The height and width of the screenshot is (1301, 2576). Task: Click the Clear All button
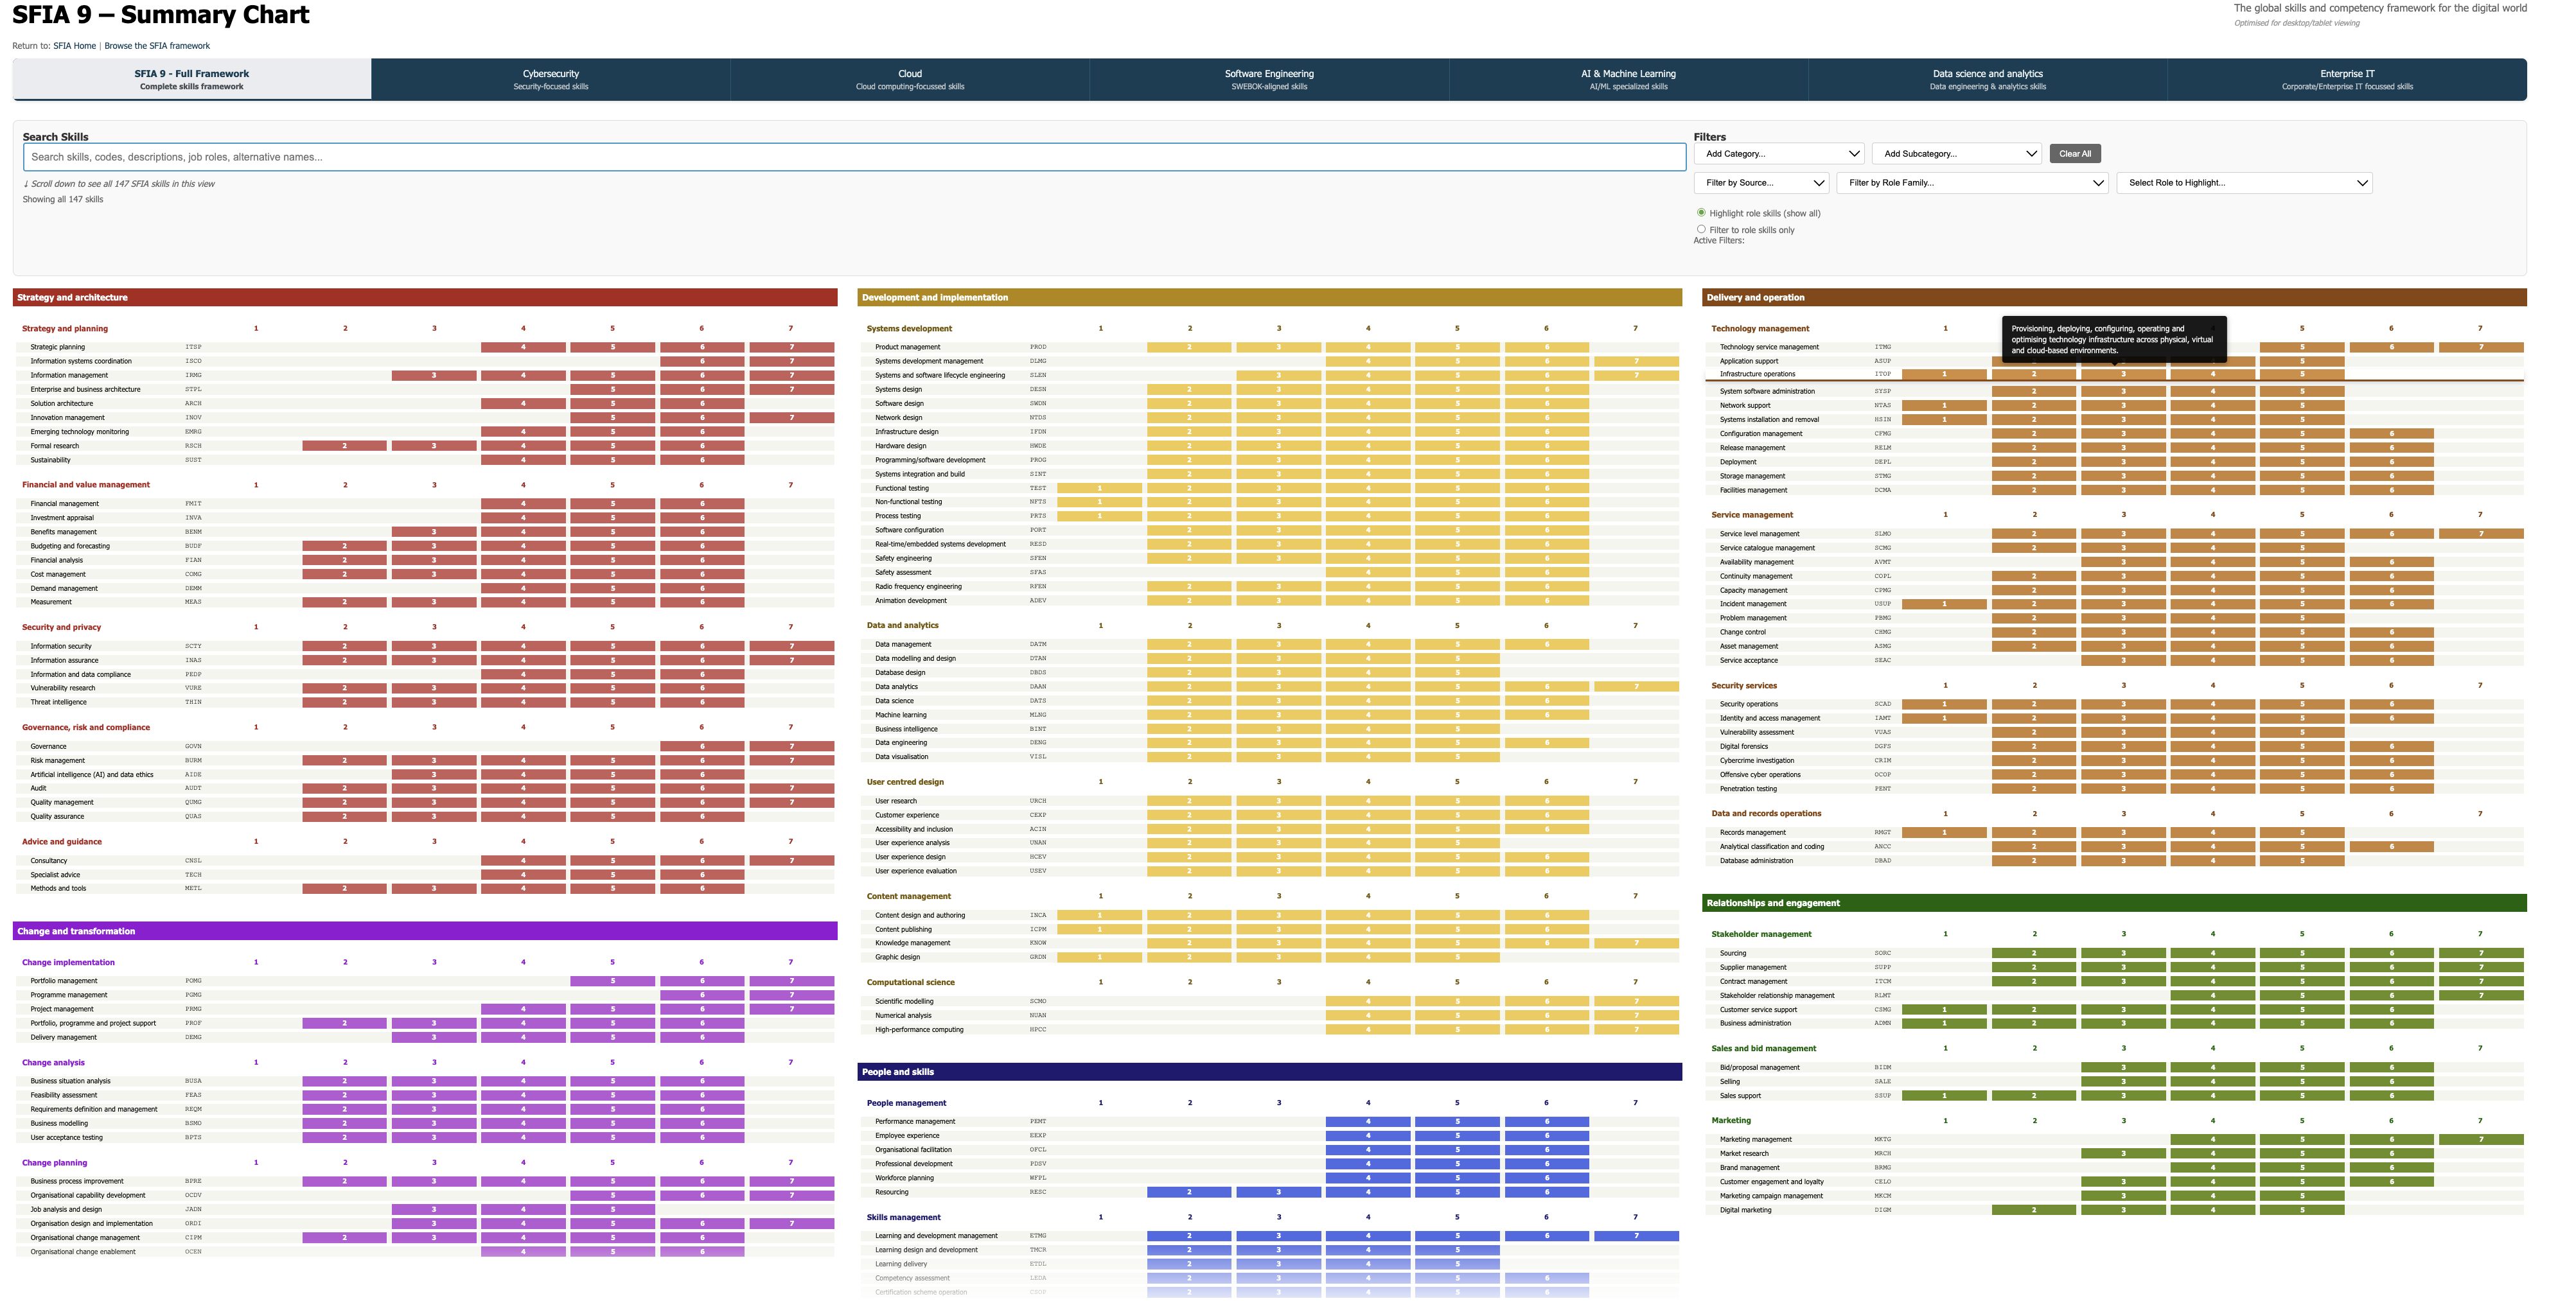coord(2075,154)
